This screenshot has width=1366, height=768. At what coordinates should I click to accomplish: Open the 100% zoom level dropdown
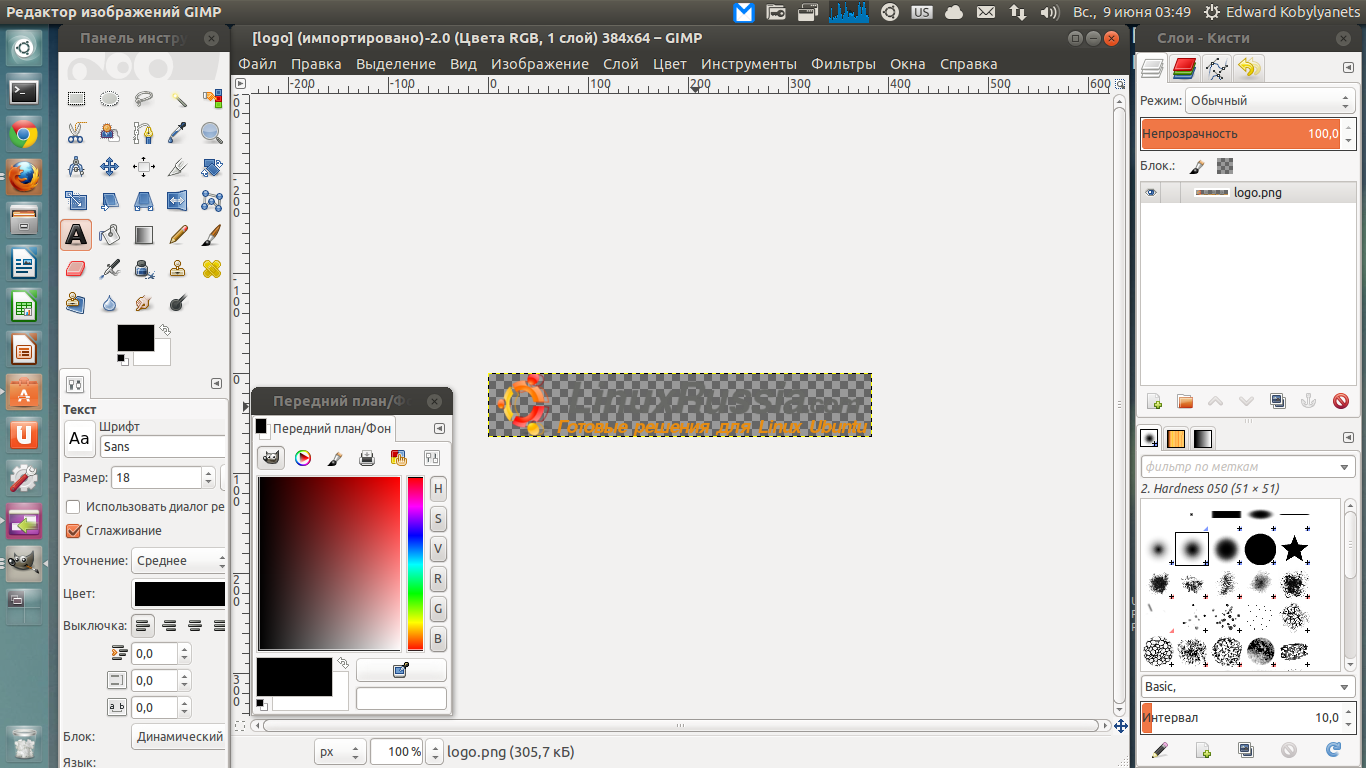(436, 752)
